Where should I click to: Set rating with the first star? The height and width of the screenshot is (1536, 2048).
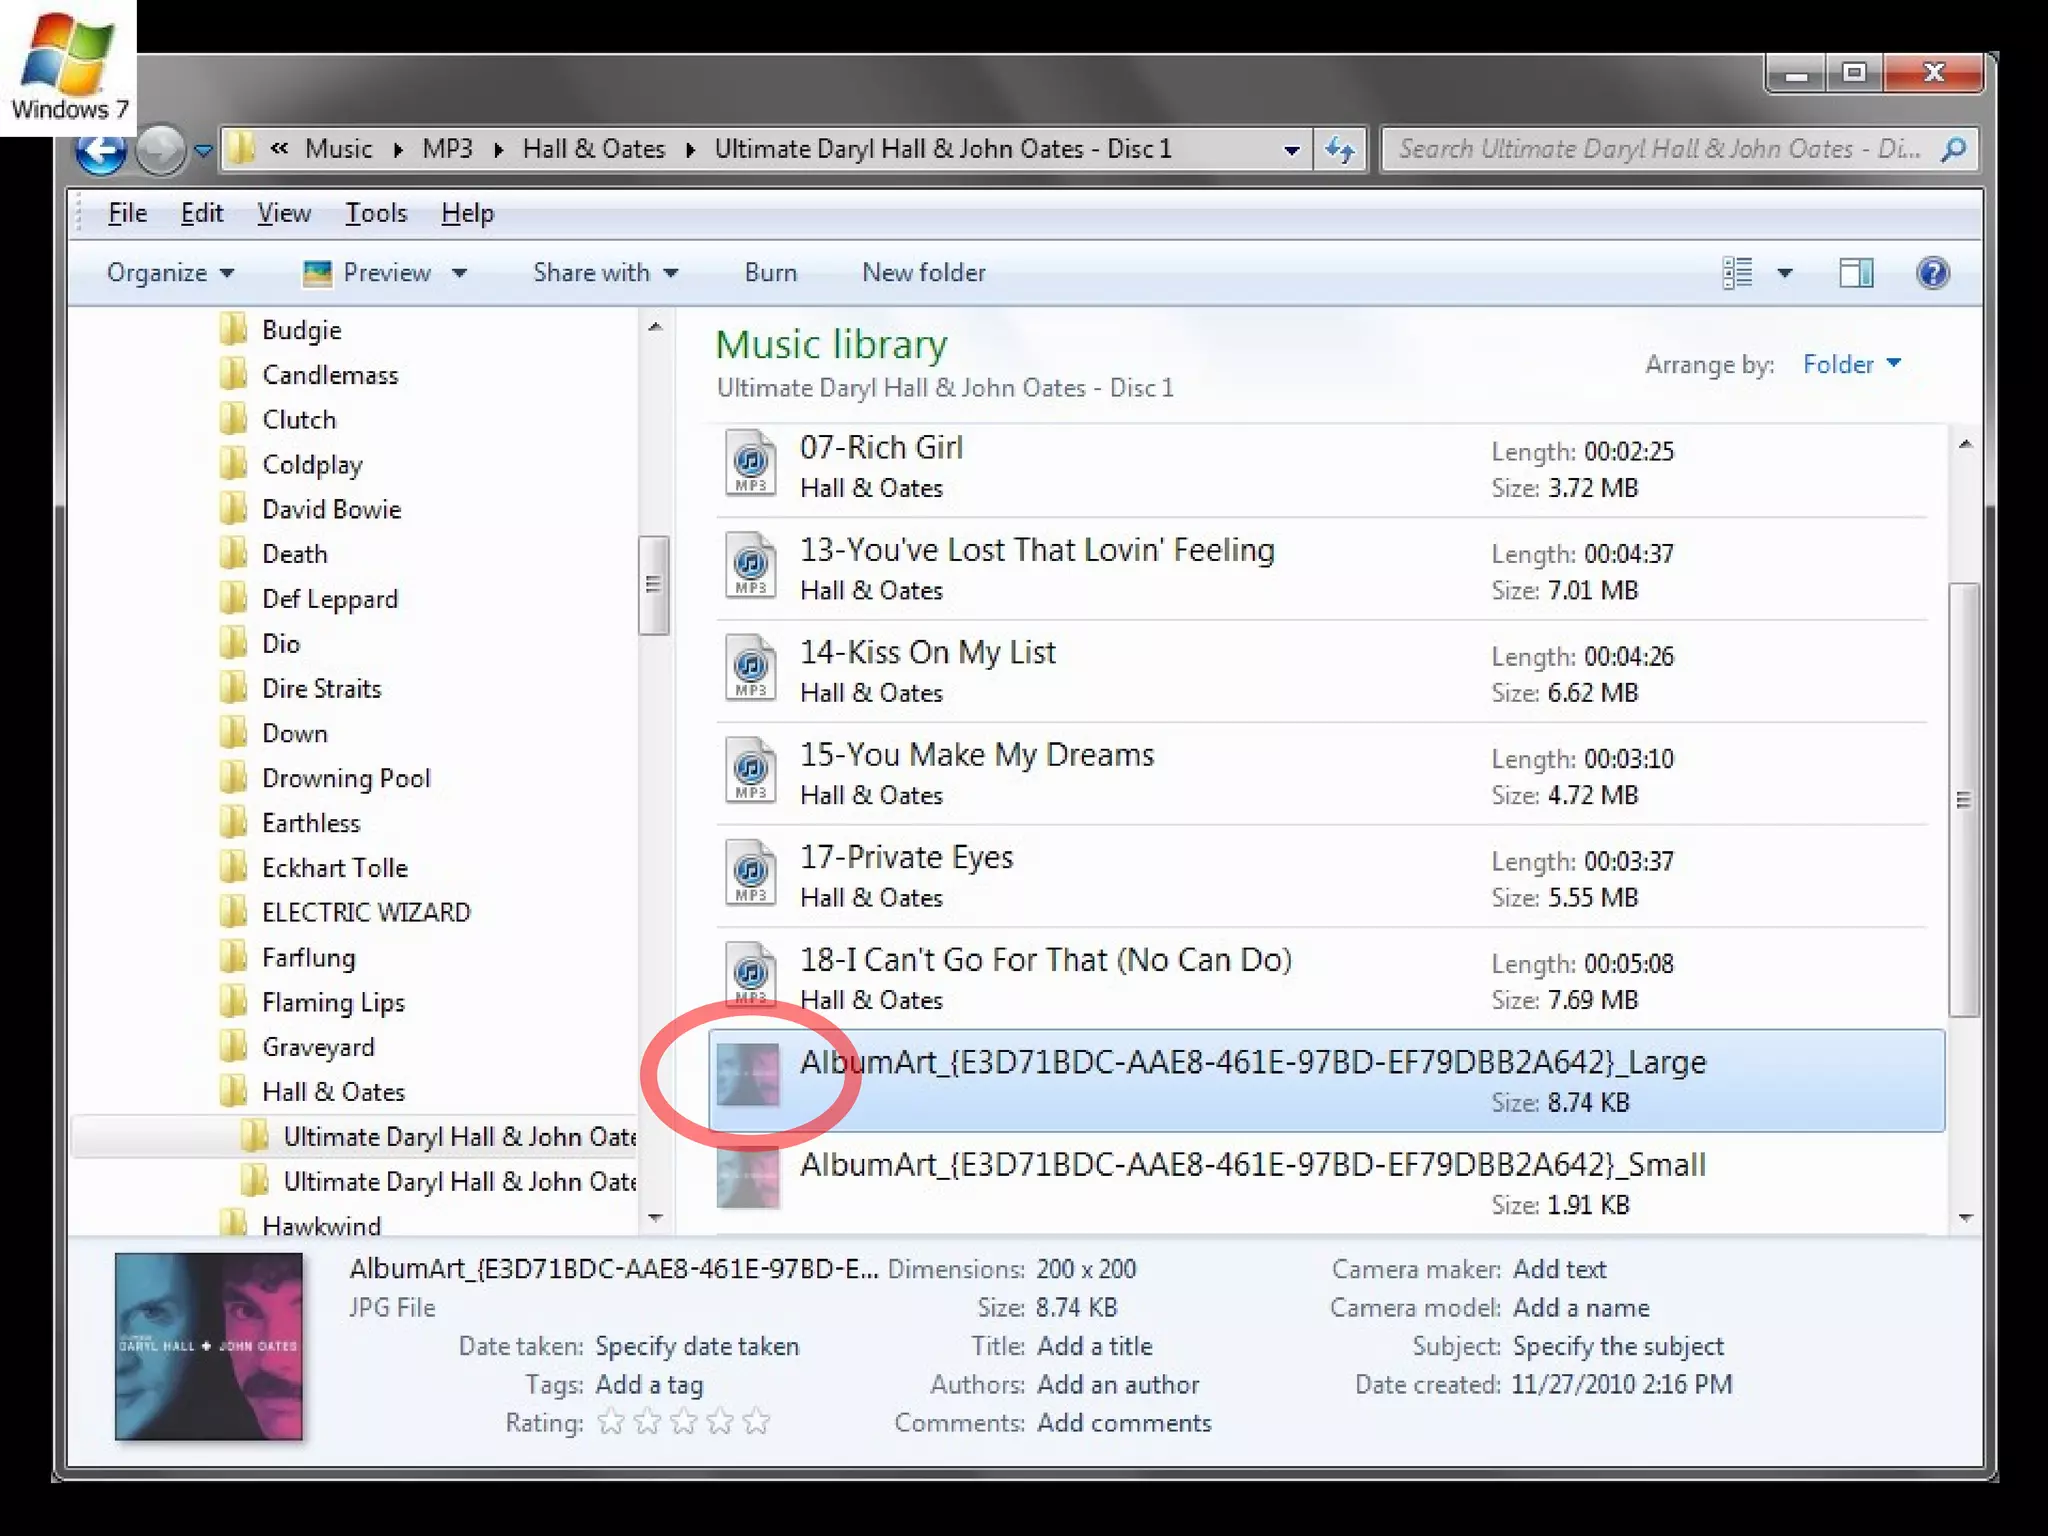[x=611, y=1421]
